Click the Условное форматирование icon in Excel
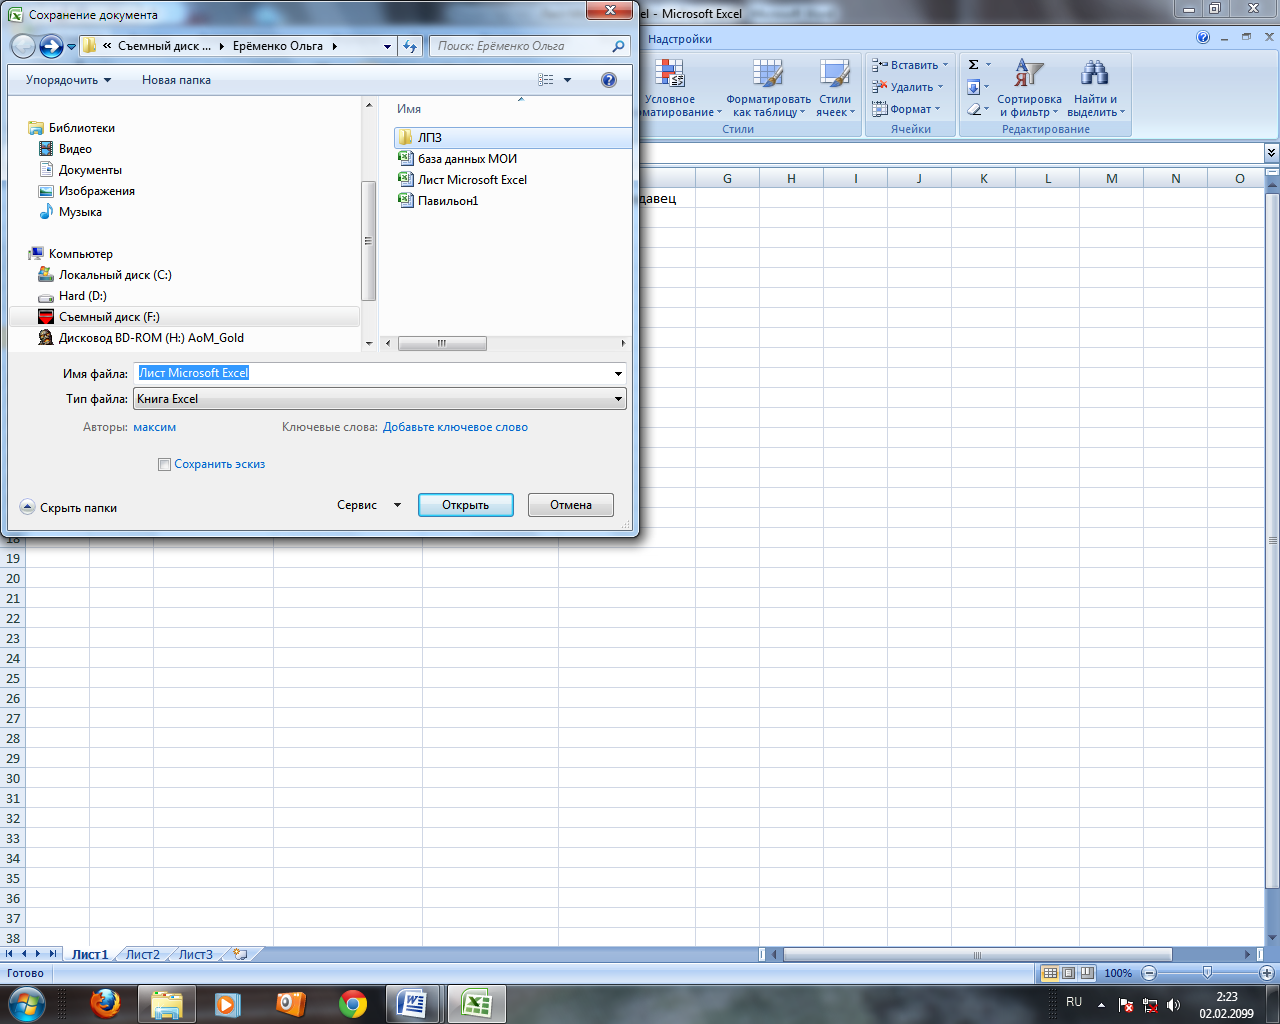The height and width of the screenshot is (1024, 1280). [x=669, y=73]
